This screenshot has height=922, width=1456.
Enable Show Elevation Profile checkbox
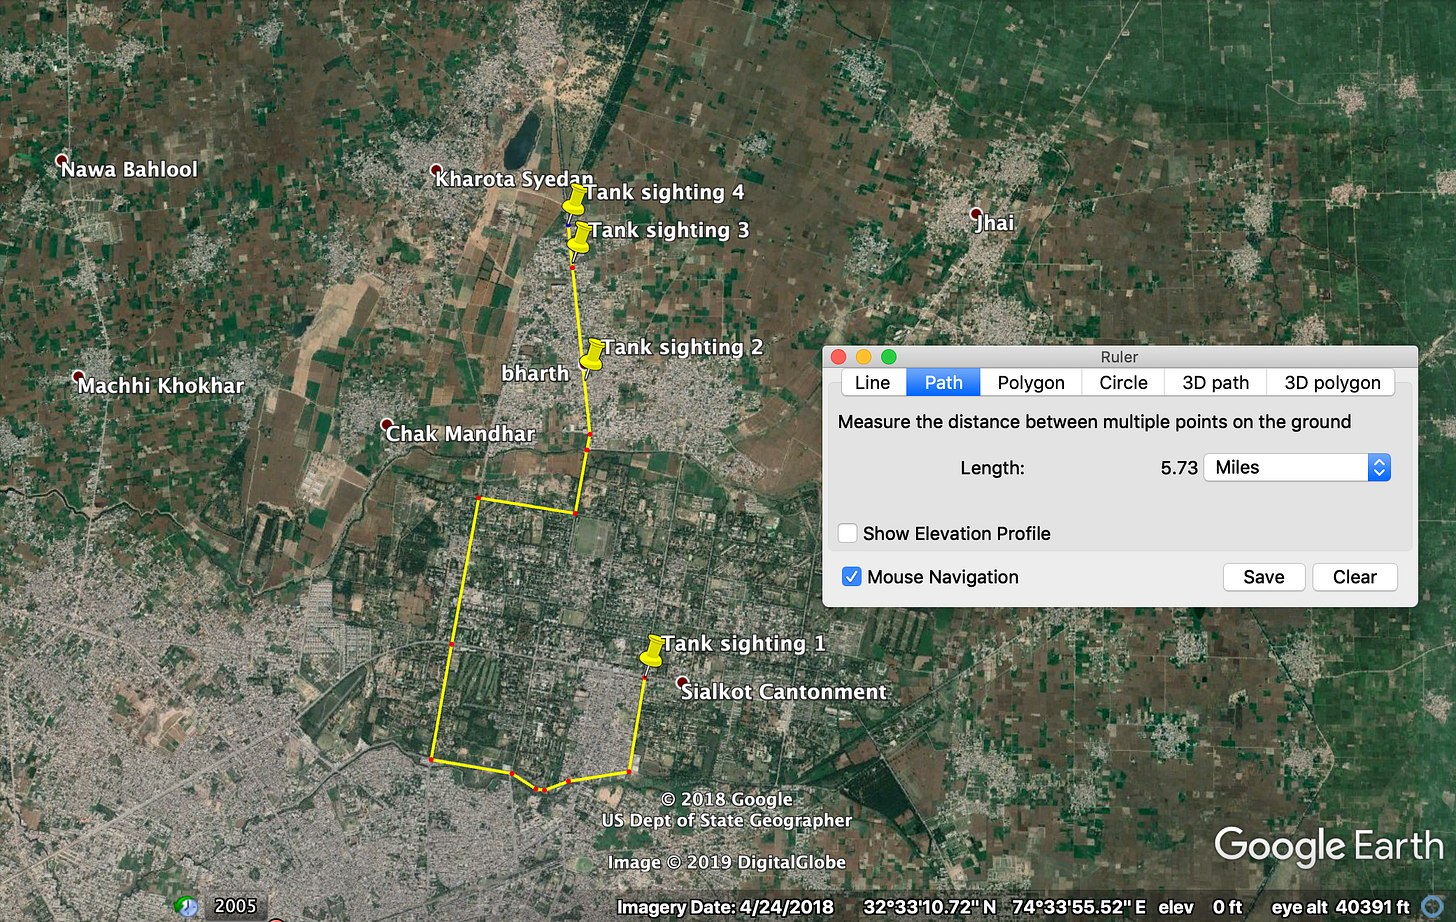point(848,533)
